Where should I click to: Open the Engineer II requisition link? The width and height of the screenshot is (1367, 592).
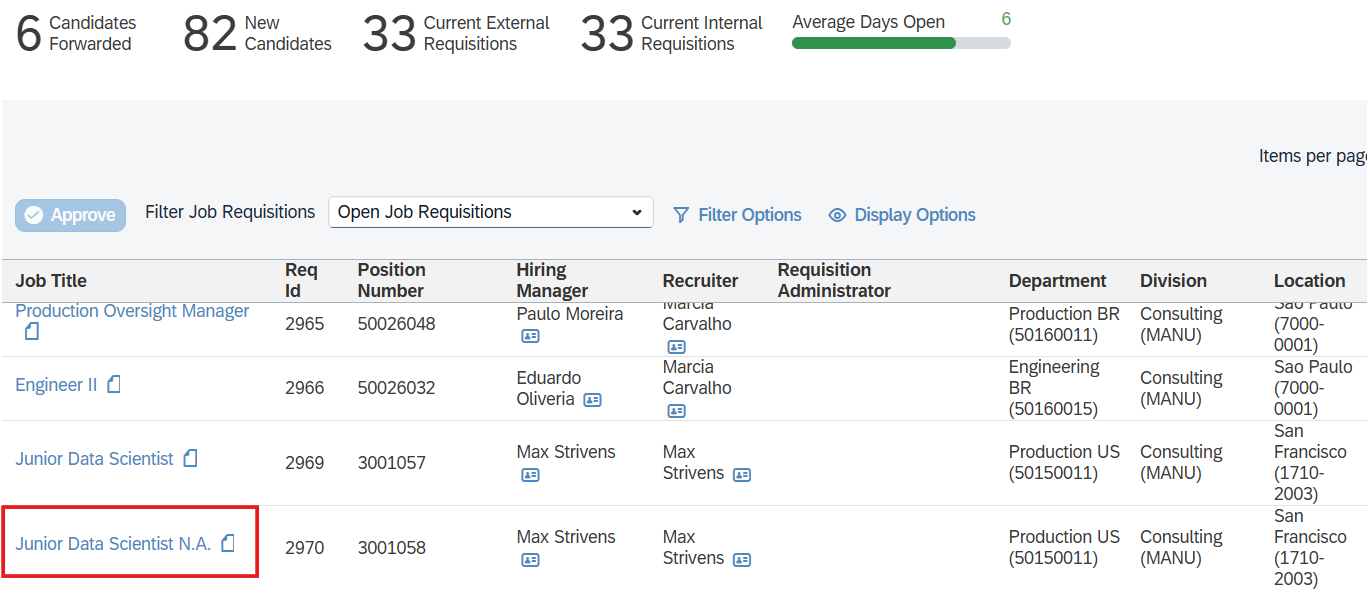point(55,384)
